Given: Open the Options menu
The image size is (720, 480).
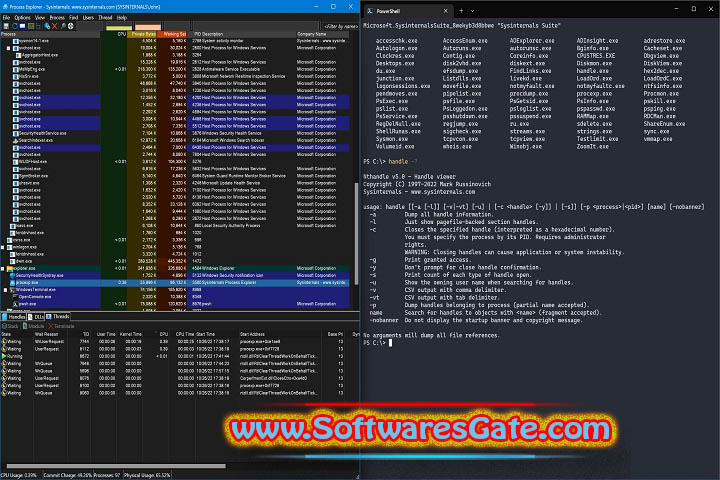Looking at the screenshot, I should [22, 17].
